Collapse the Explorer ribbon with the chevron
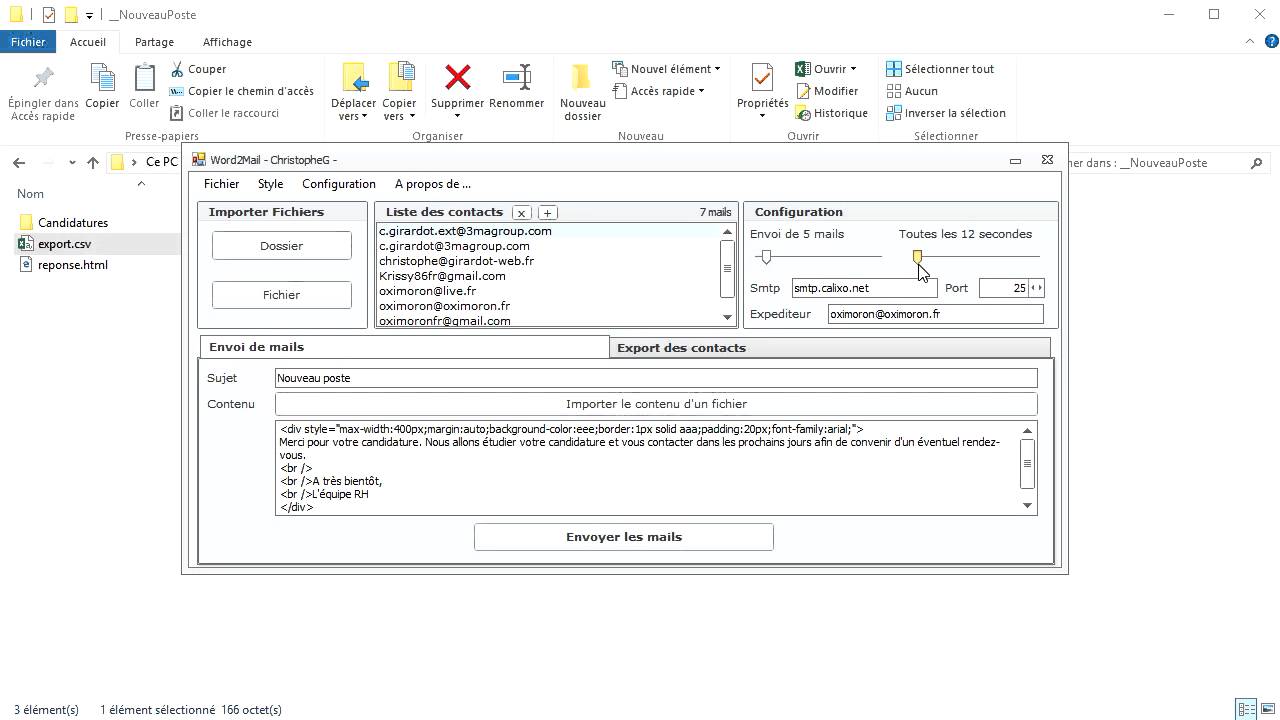 click(1250, 42)
